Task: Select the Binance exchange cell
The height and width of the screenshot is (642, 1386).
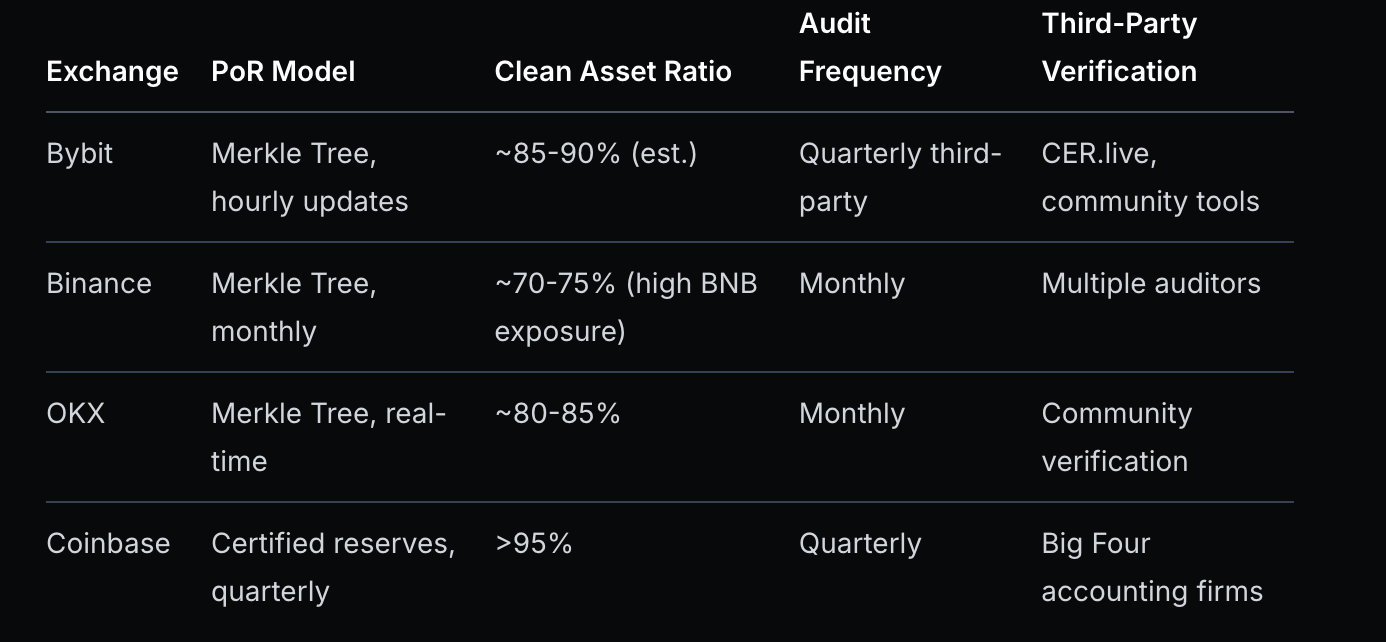Action: click(x=99, y=284)
